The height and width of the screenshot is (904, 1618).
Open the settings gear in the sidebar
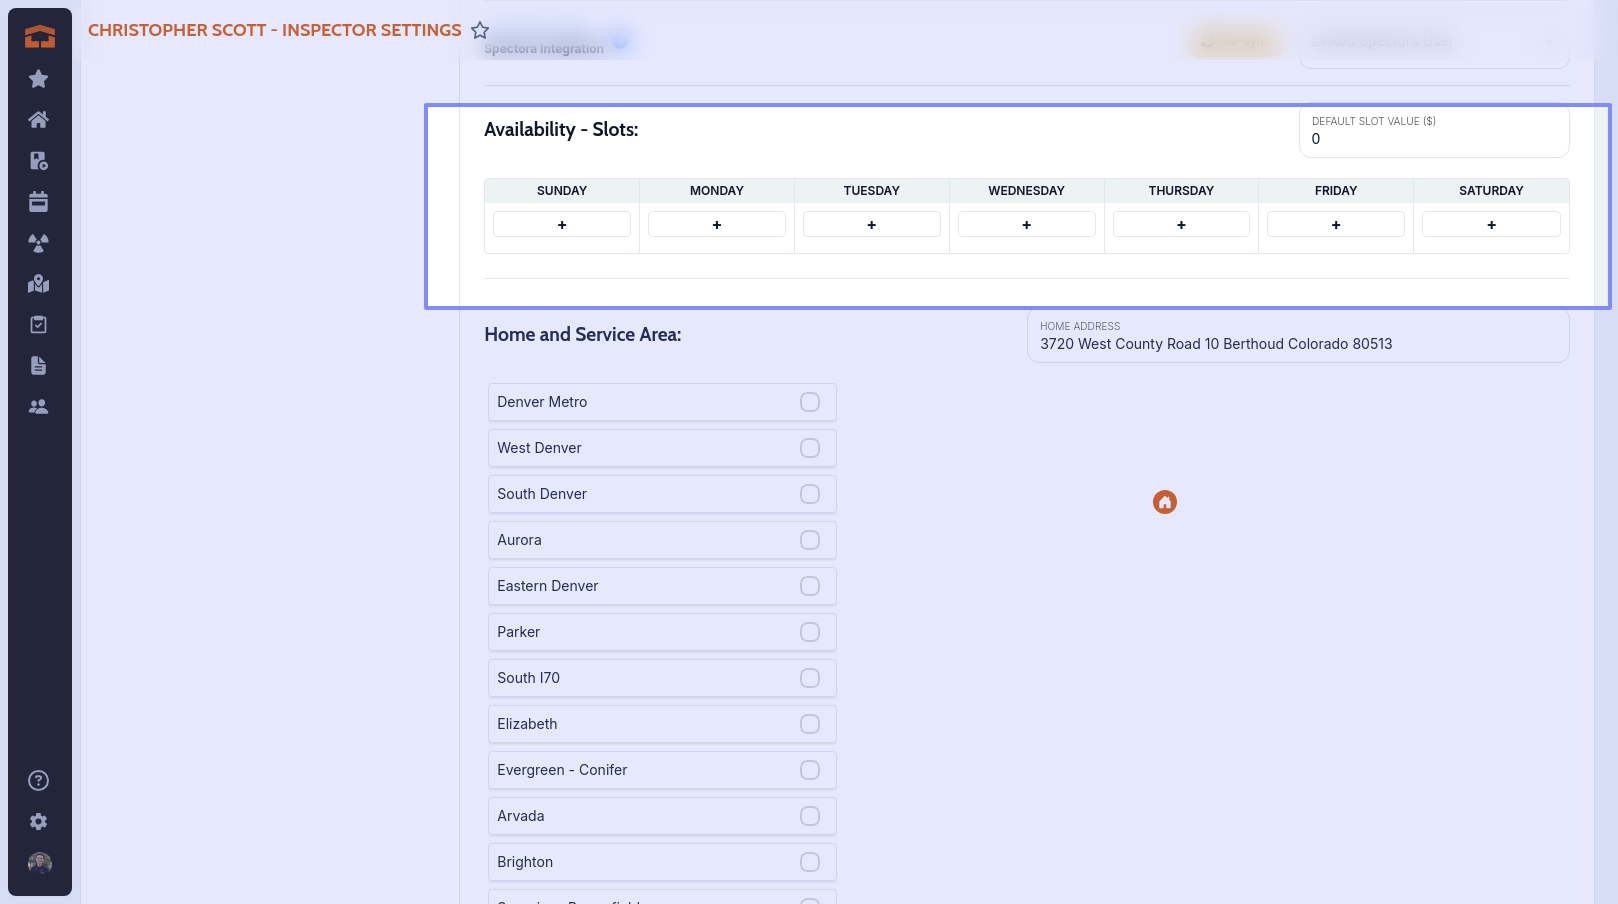[x=39, y=822]
